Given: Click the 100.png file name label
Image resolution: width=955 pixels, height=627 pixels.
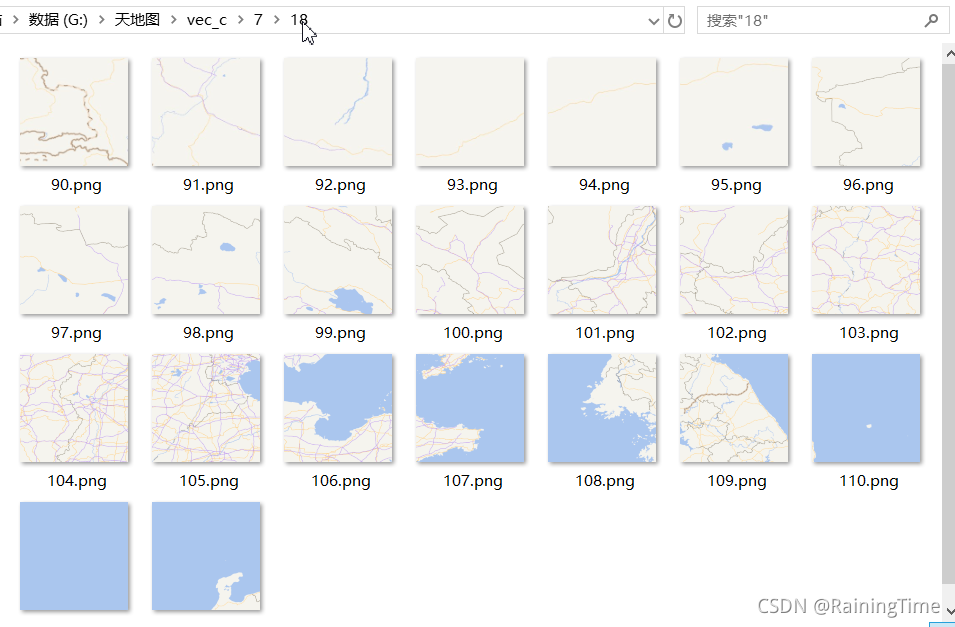Looking at the screenshot, I should click(x=473, y=333).
